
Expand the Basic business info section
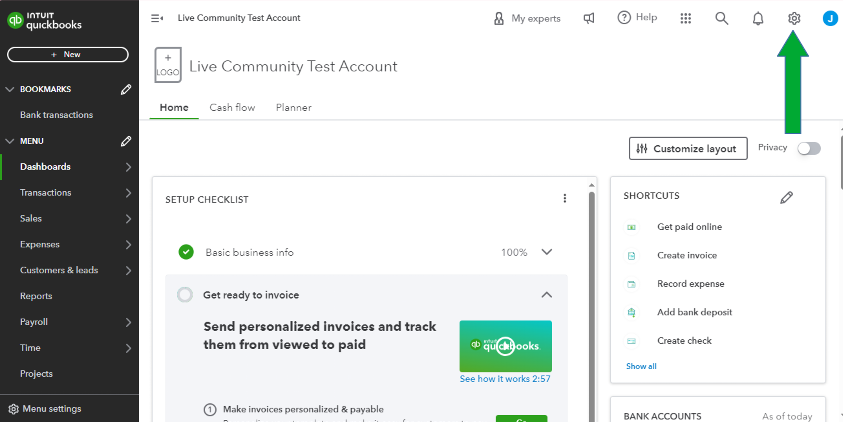[x=547, y=252]
